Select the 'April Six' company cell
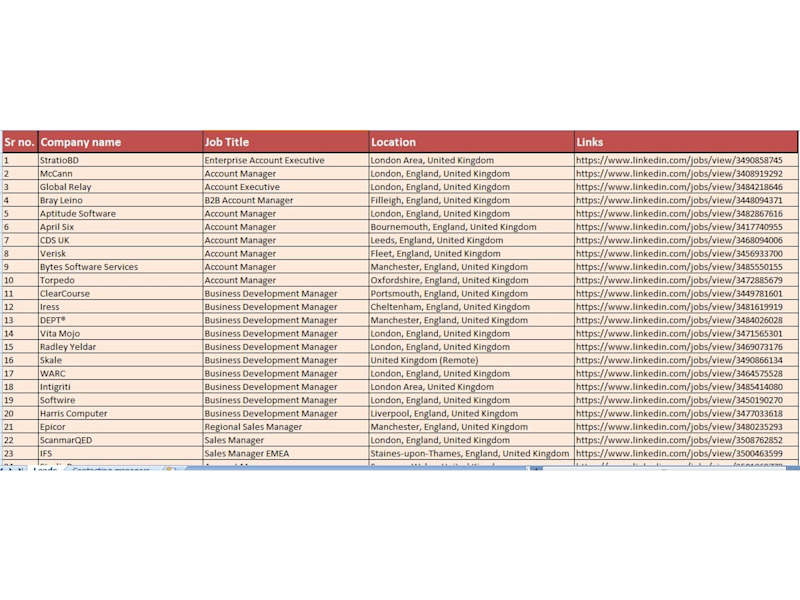 pos(120,227)
